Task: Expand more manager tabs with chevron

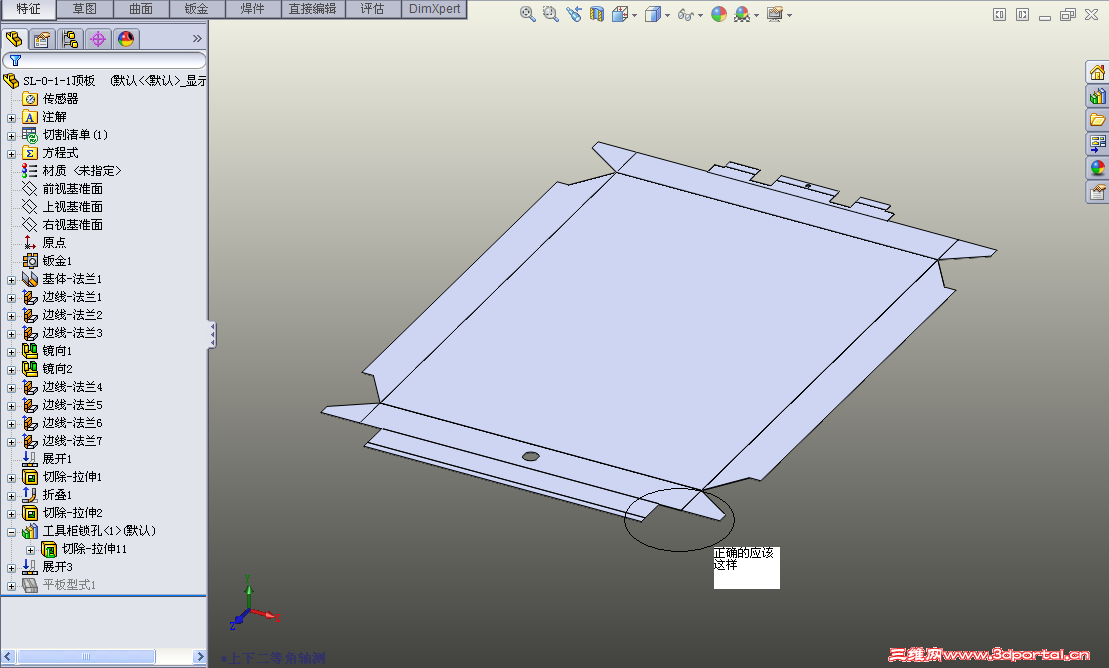Action: pyautogui.click(x=197, y=38)
